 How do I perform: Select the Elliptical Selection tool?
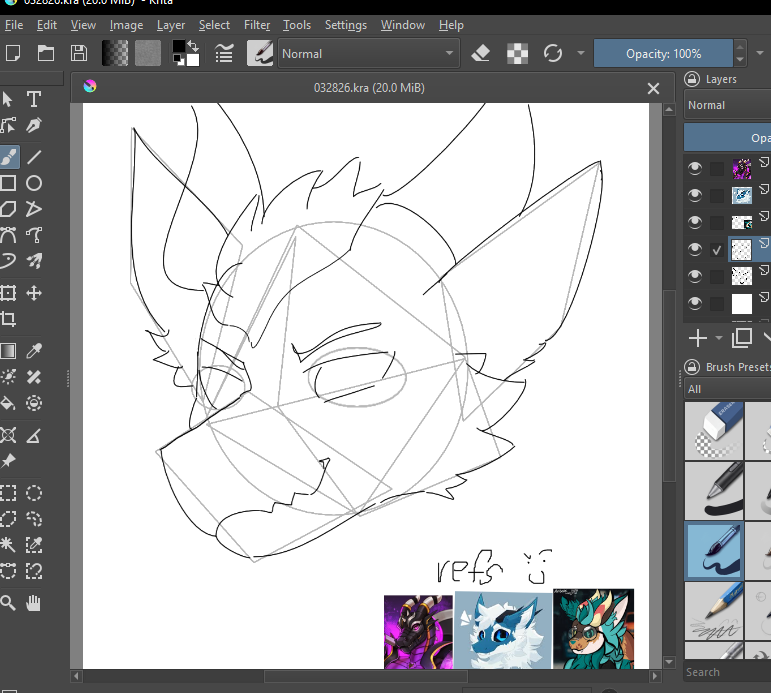(x=33, y=493)
